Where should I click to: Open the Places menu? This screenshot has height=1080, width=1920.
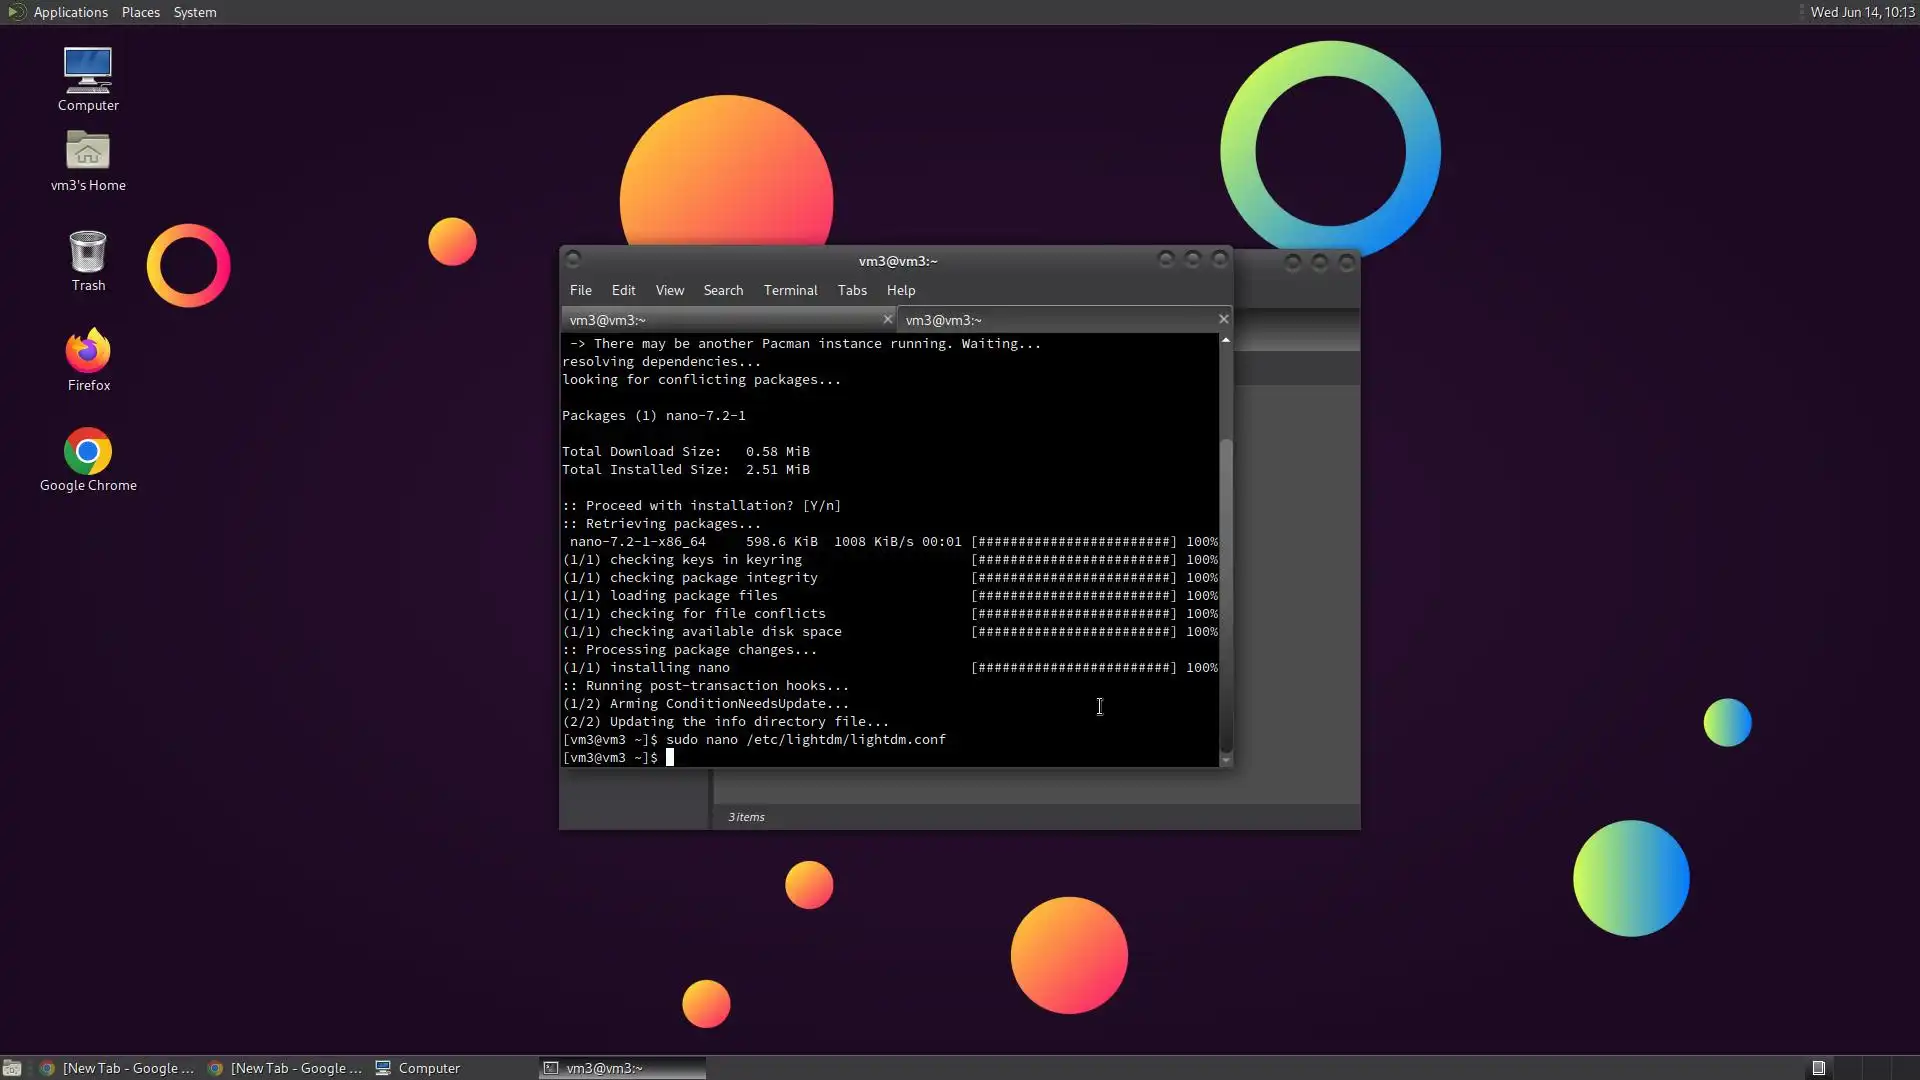coord(140,12)
